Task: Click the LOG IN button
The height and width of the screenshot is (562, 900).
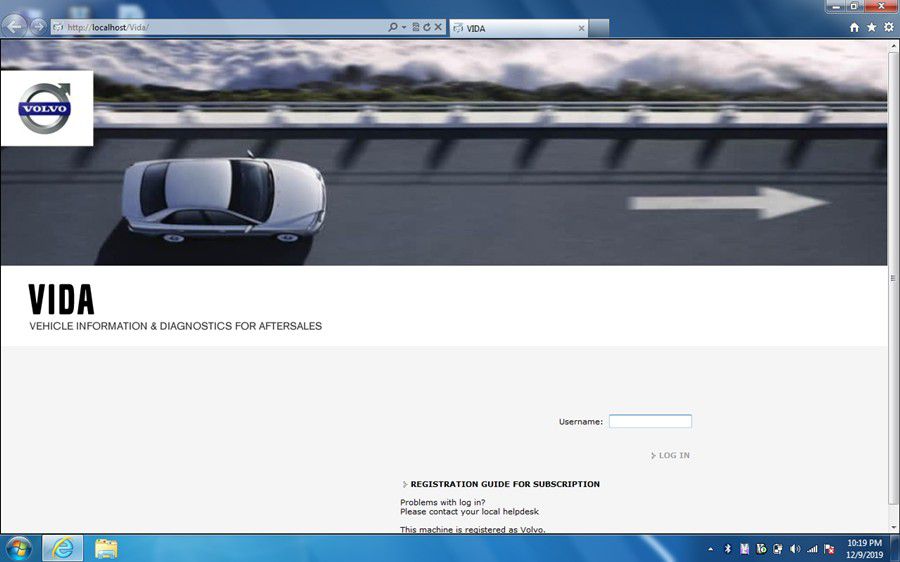Action: [673, 456]
